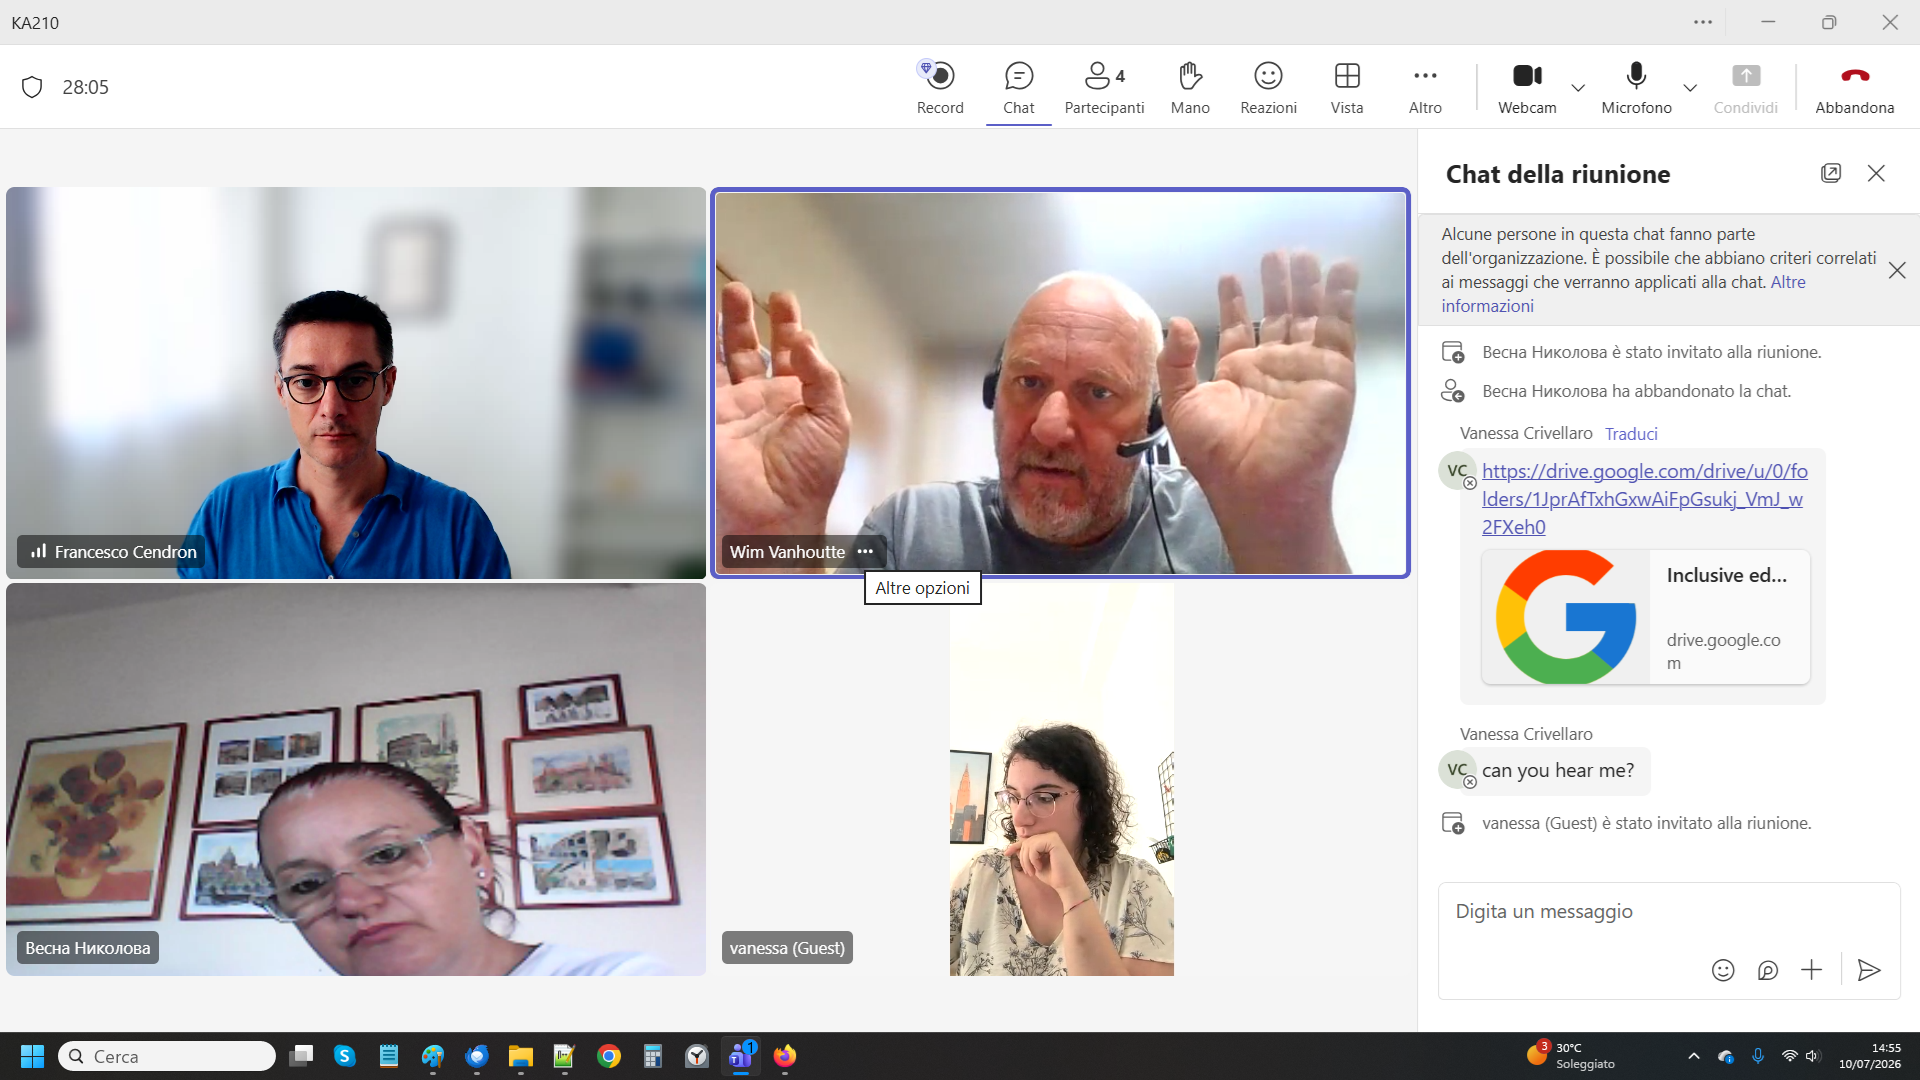Expand the Microfono device options chevron

click(x=1690, y=88)
